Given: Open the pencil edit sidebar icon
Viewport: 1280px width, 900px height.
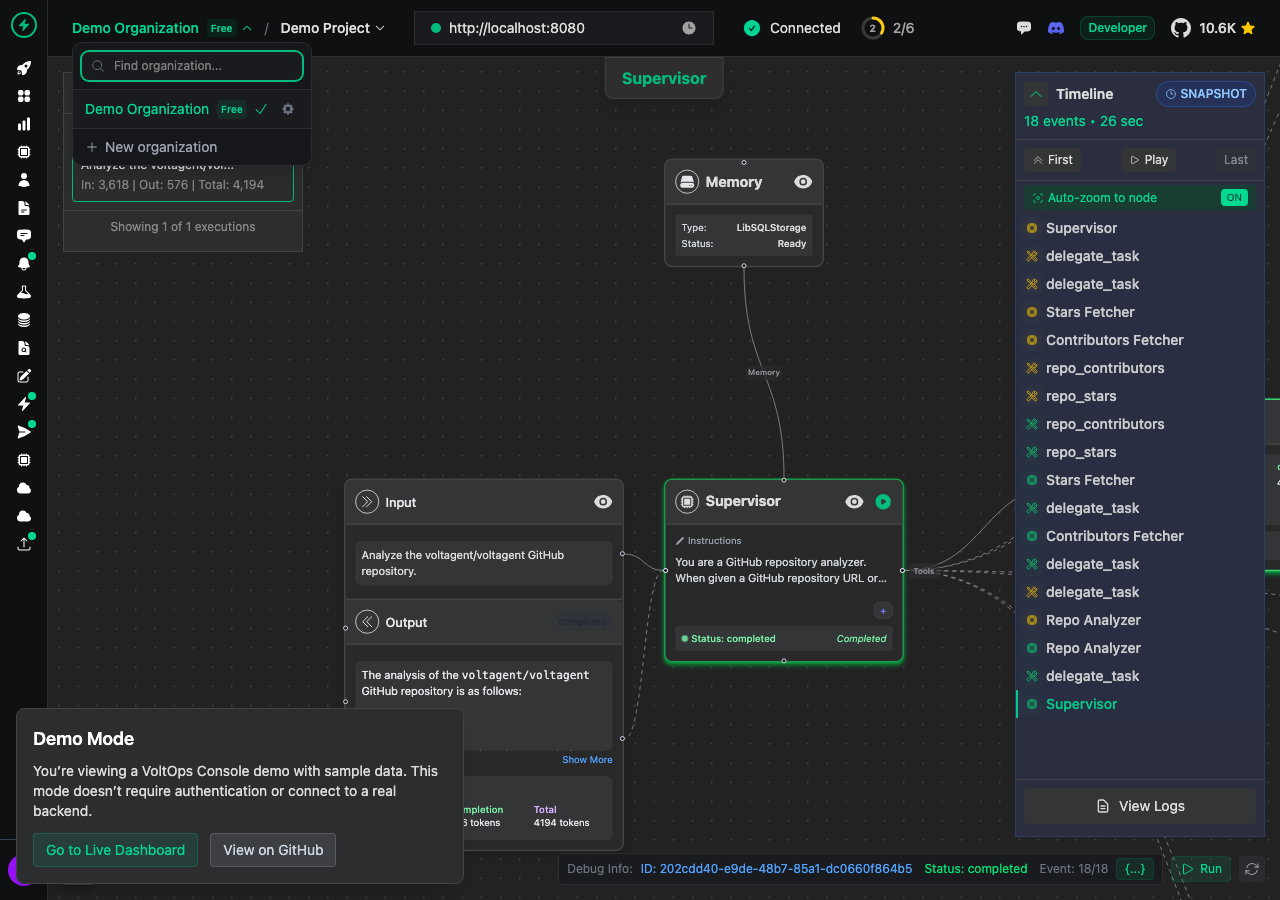Looking at the screenshot, I should [24, 376].
